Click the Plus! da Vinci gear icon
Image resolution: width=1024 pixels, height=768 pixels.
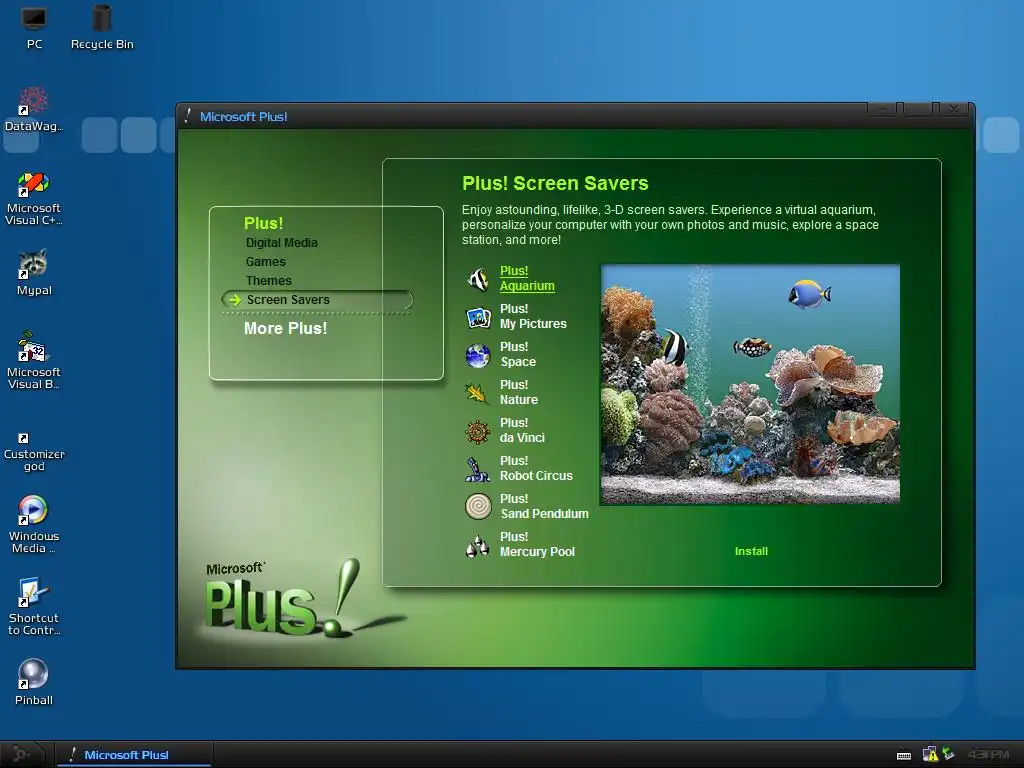(x=478, y=432)
